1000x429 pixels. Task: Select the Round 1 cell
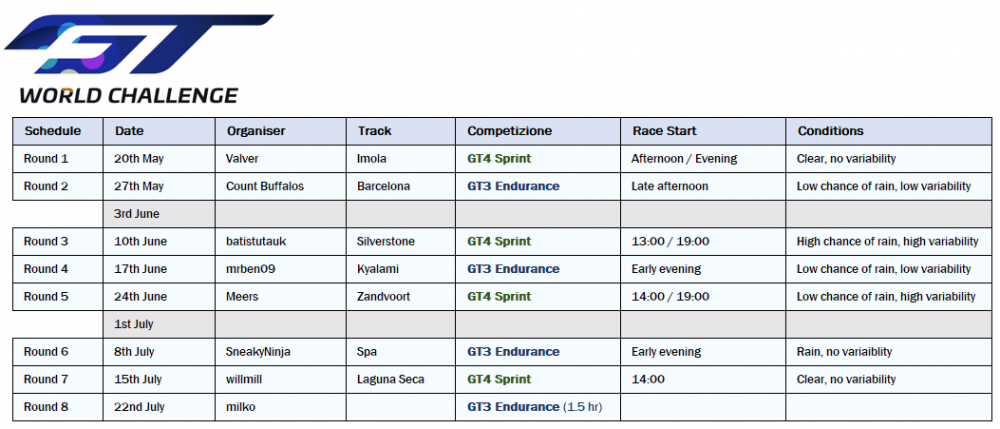click(x=46, y=158)
